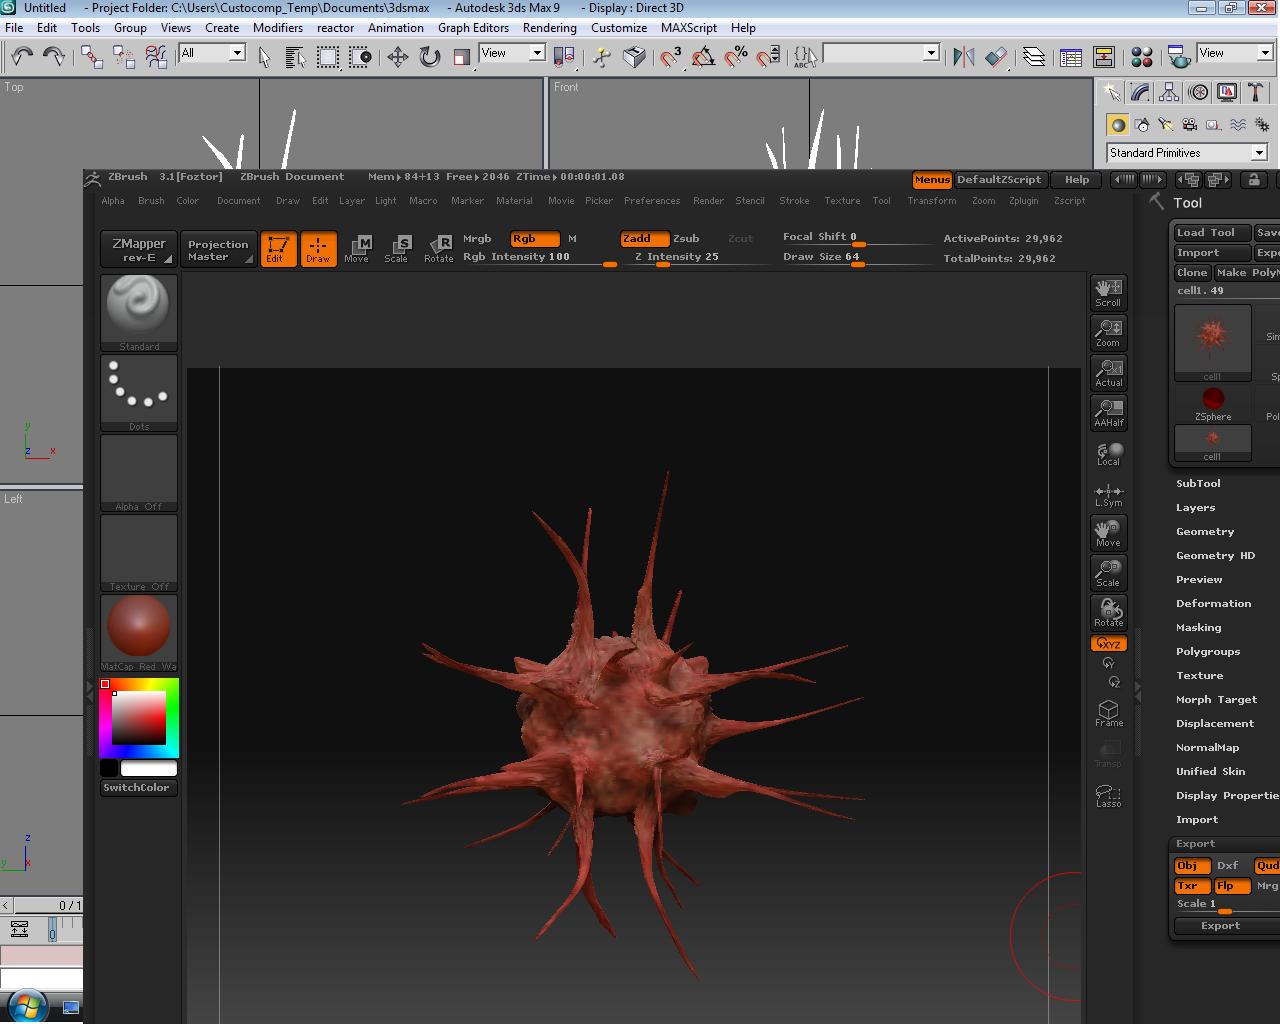
Task: Click the 3ds Max Redo arrow
Action: point(53,56)
